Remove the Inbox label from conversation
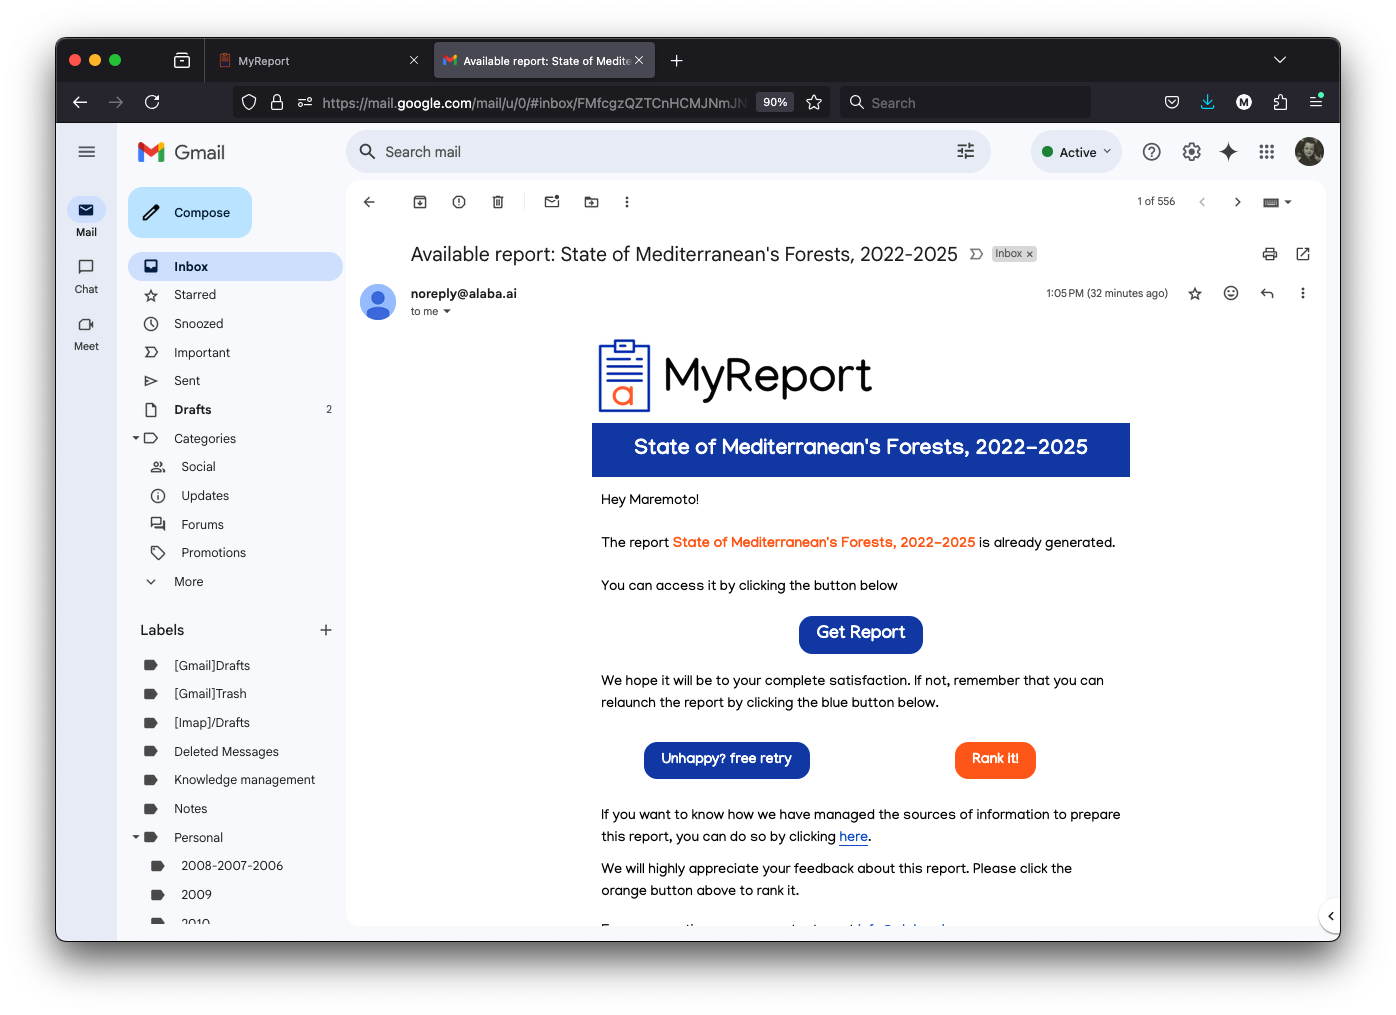 point(1030,254)
